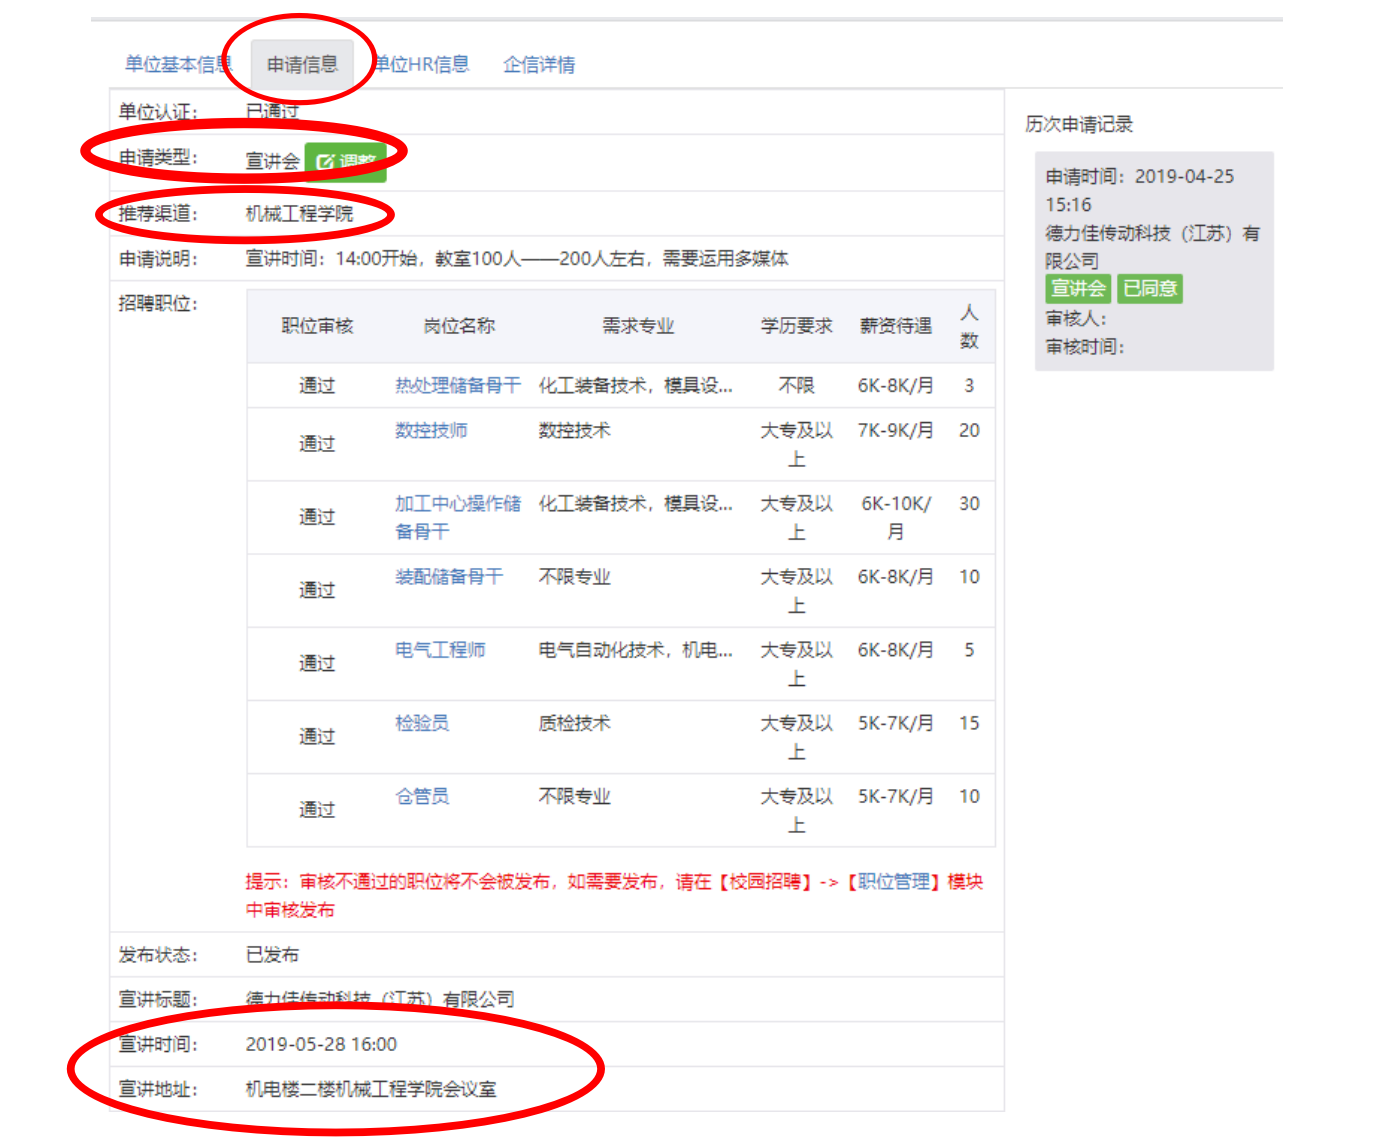The width and height of the screenshot is (1386, 1143).
Task: Click the 检验员 job link
Action: tap(422, 723)
